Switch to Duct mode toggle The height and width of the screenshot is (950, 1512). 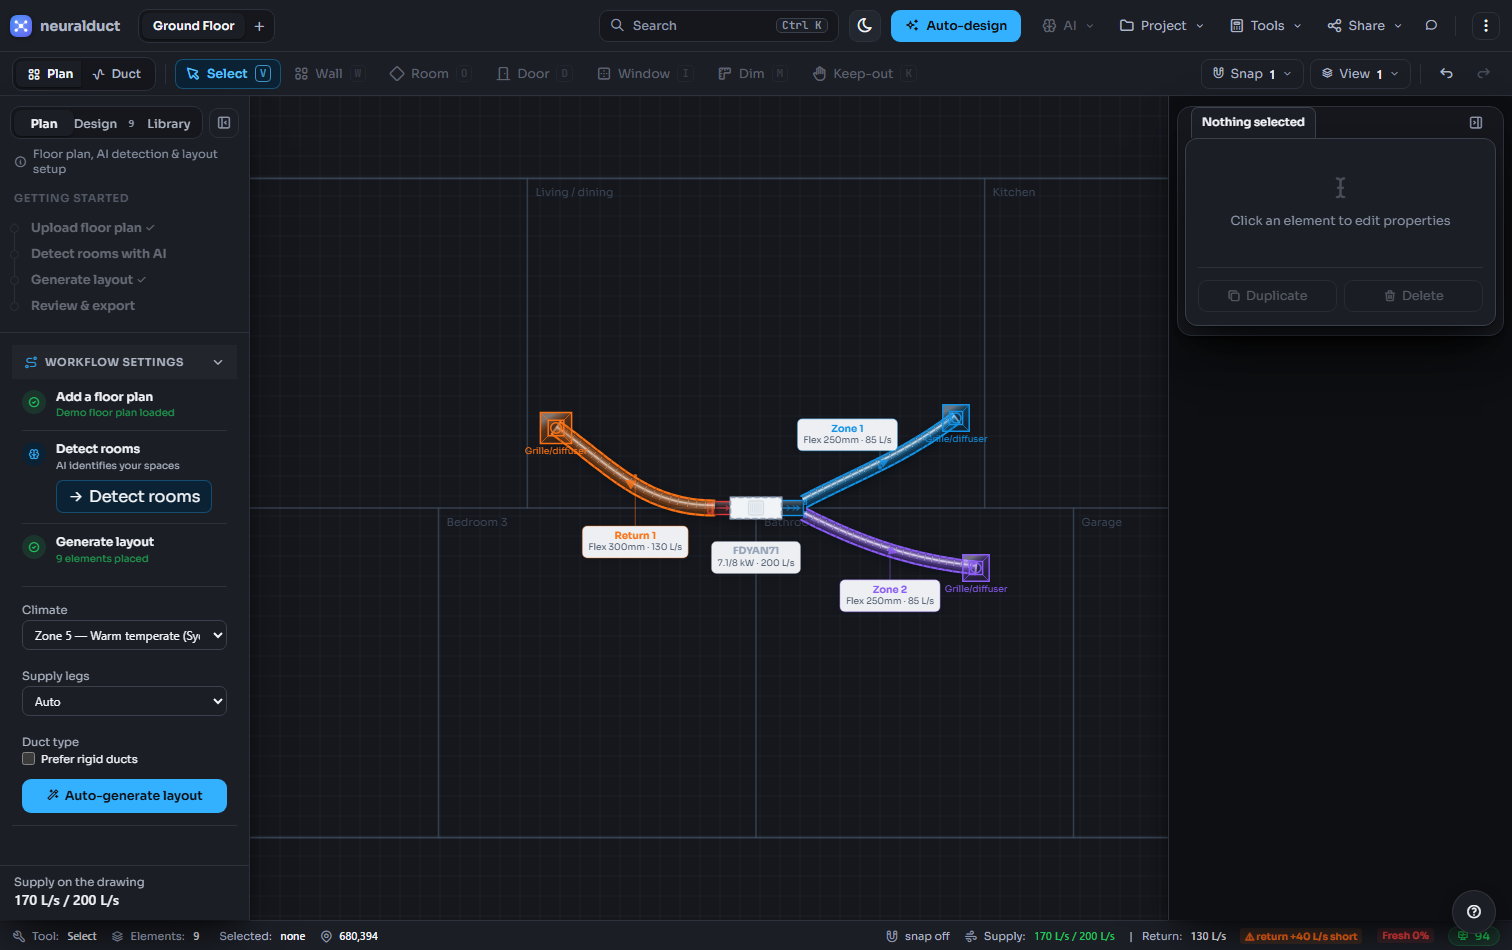pos(116,74)
